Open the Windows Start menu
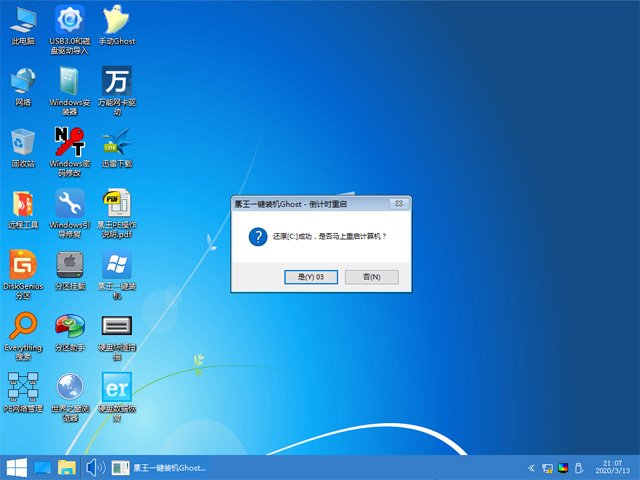 tap(17, 467)
